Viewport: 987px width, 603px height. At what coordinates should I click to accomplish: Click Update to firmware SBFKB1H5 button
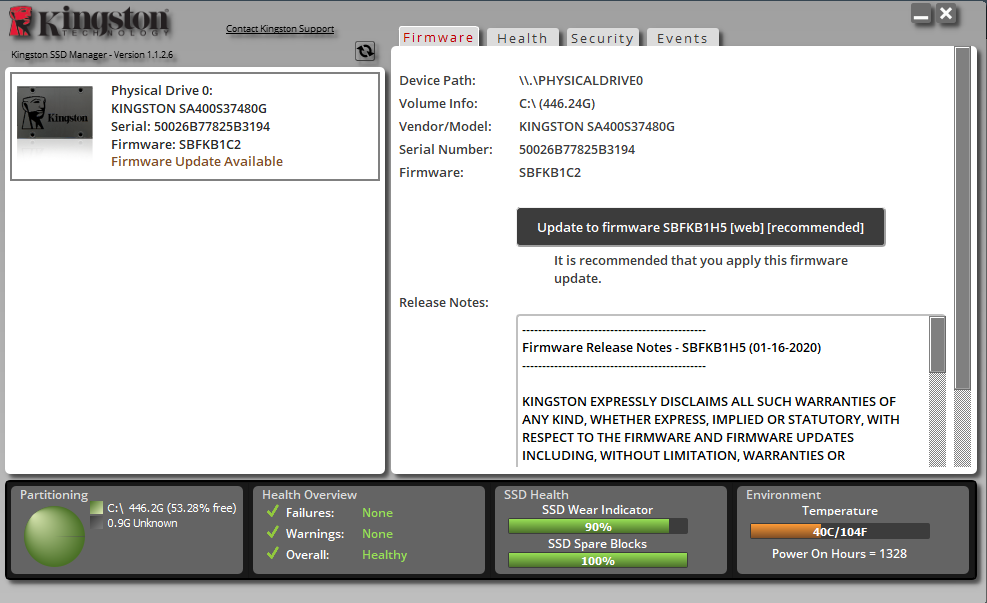click(x=701, y=227)
